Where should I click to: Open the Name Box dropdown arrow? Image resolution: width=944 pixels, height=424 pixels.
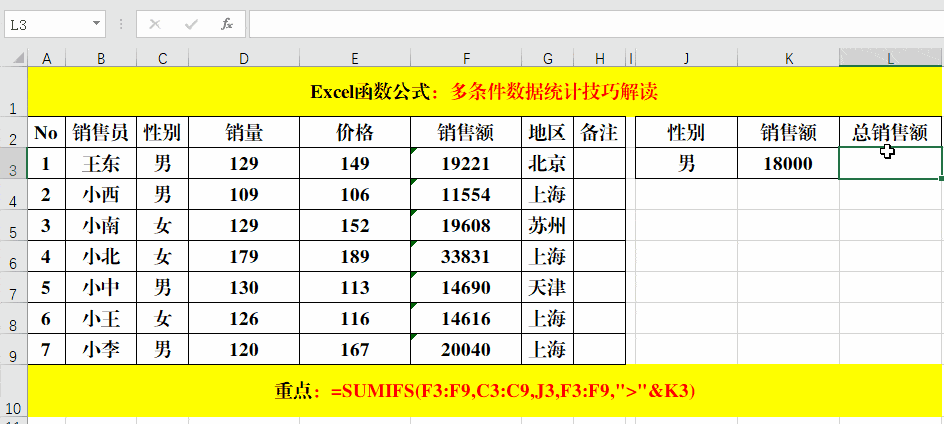(x=96, y=23)
